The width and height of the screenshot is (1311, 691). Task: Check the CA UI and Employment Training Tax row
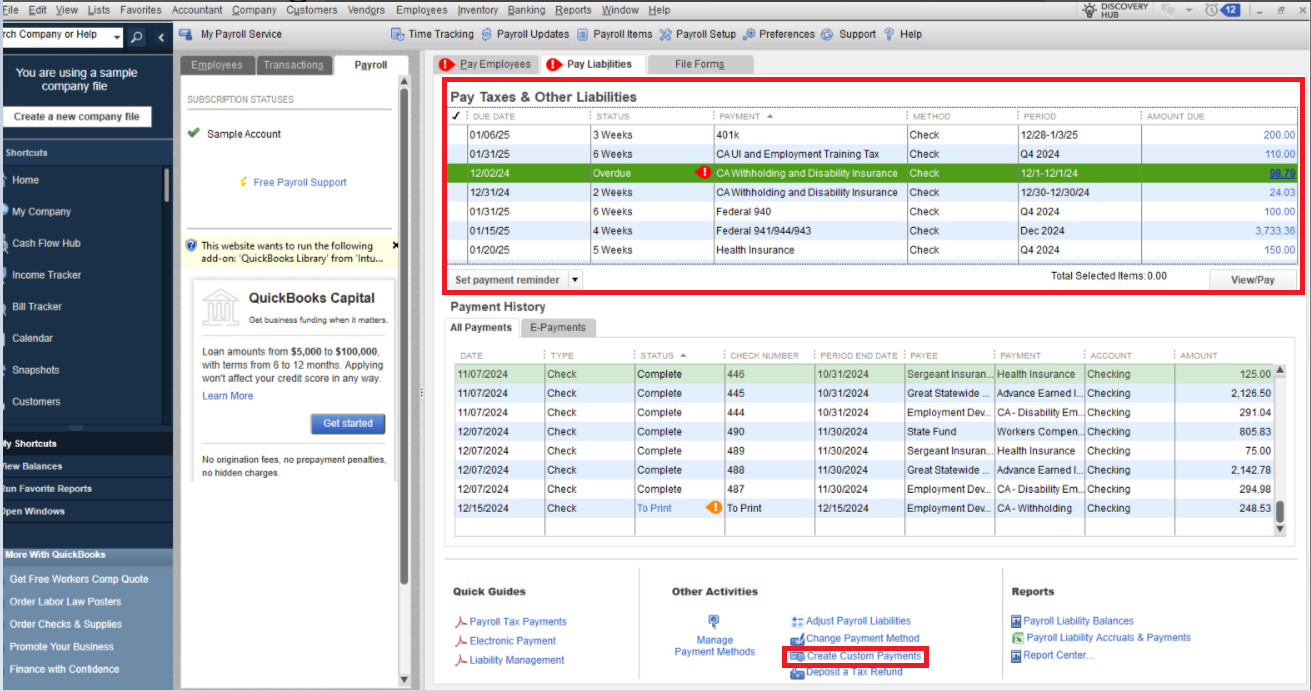(457, 154)
